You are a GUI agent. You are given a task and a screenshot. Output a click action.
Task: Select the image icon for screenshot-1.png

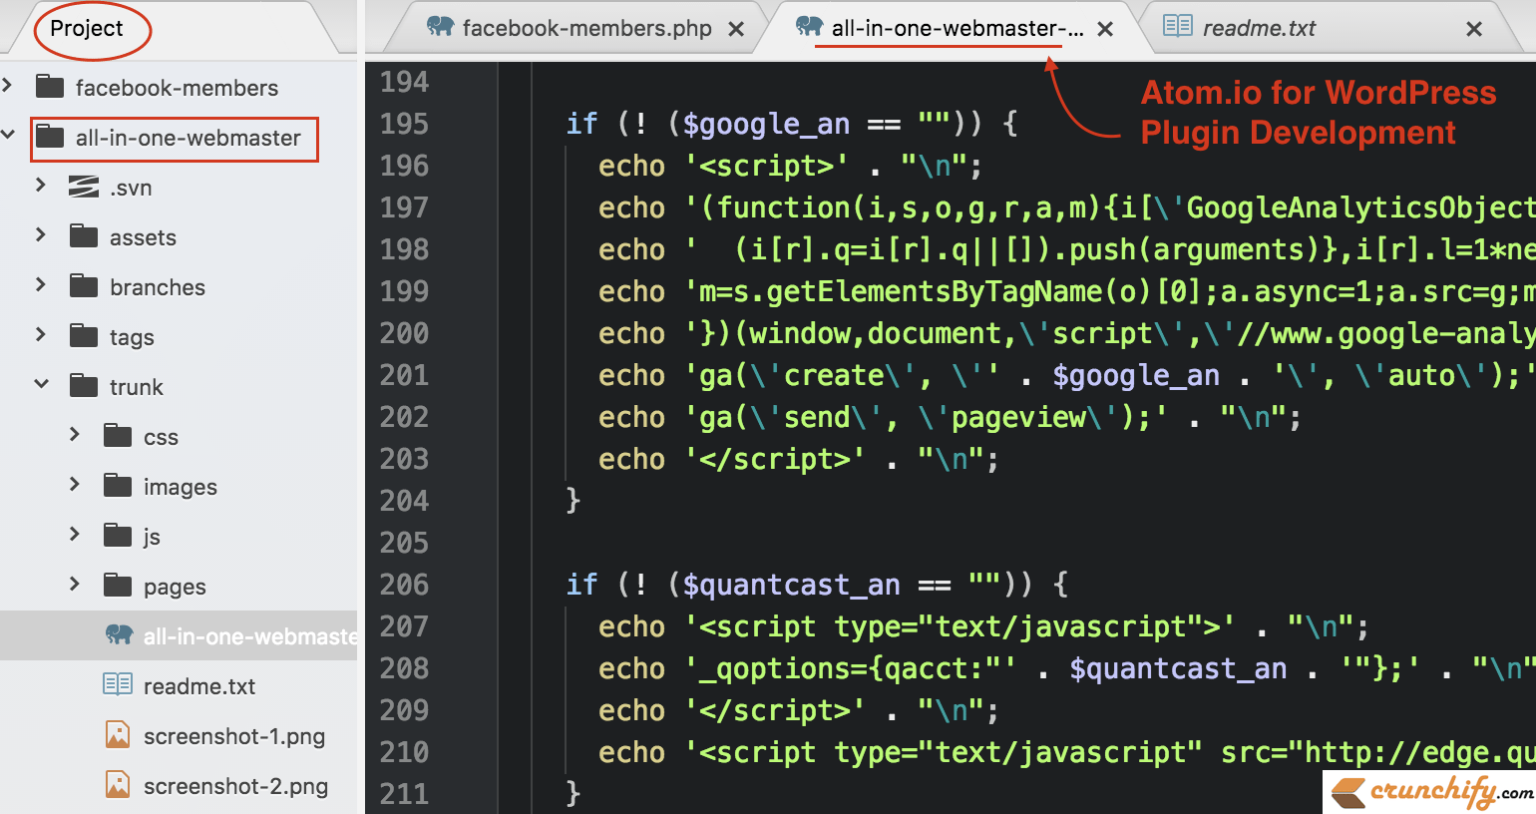[x=117, y=735]
